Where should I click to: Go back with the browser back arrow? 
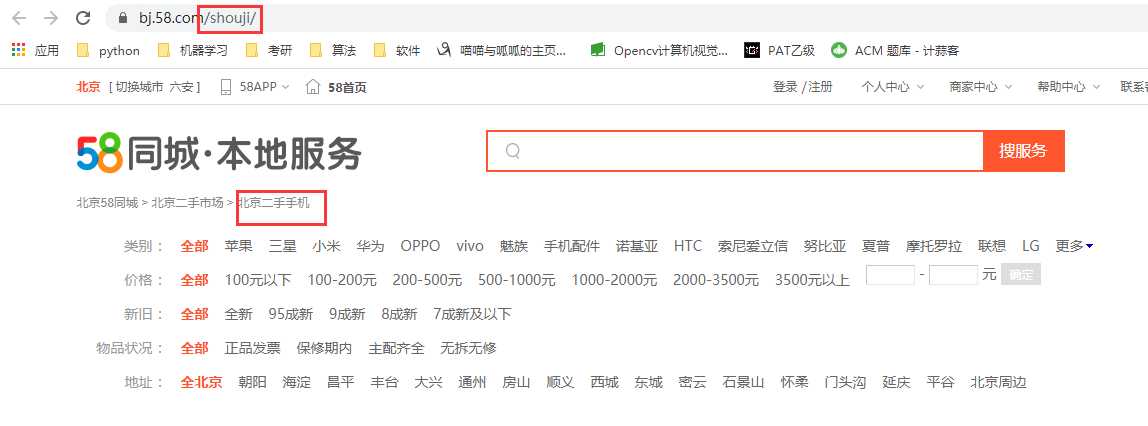tap(18, 18)
